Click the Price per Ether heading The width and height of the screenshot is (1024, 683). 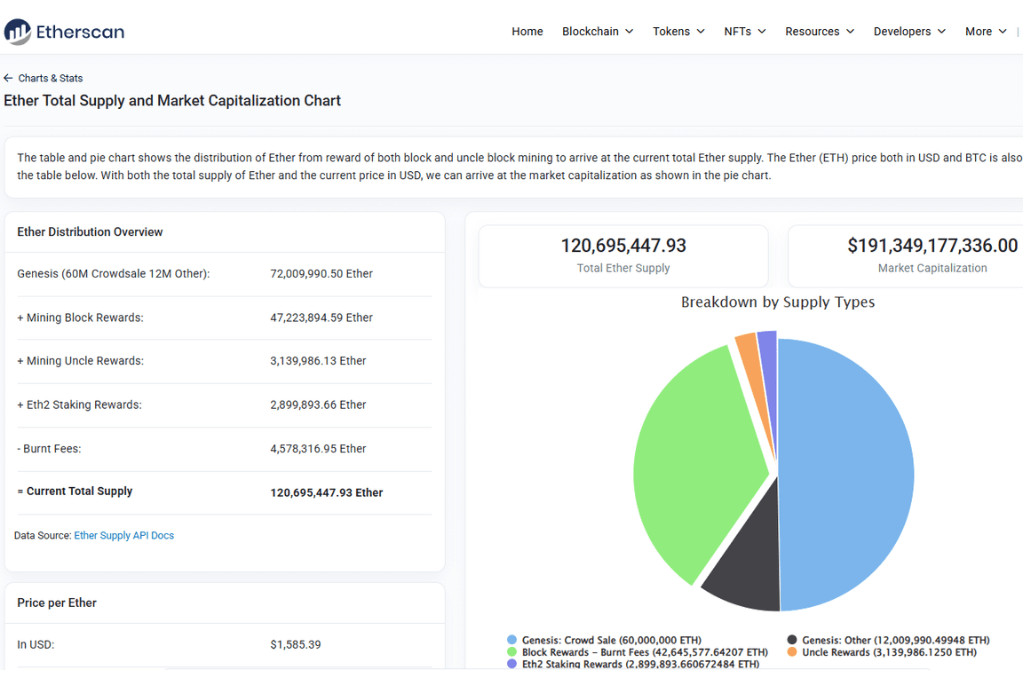[57, 603]
